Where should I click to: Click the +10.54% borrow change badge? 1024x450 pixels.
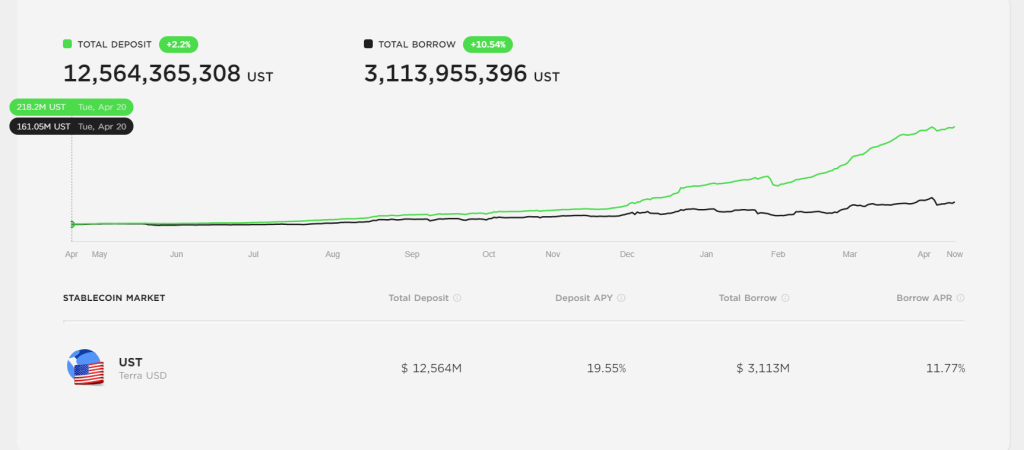[x=488, y=44]
